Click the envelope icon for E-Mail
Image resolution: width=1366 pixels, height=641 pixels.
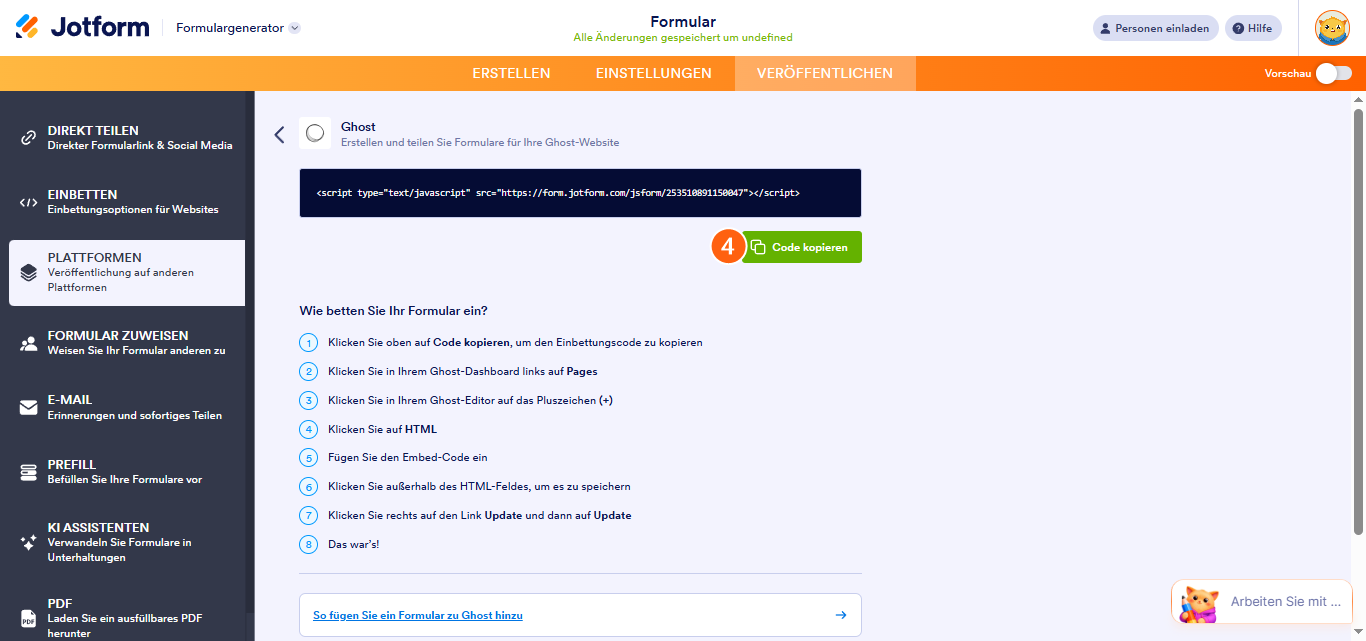pyautogui.click(x=29, y=408)
